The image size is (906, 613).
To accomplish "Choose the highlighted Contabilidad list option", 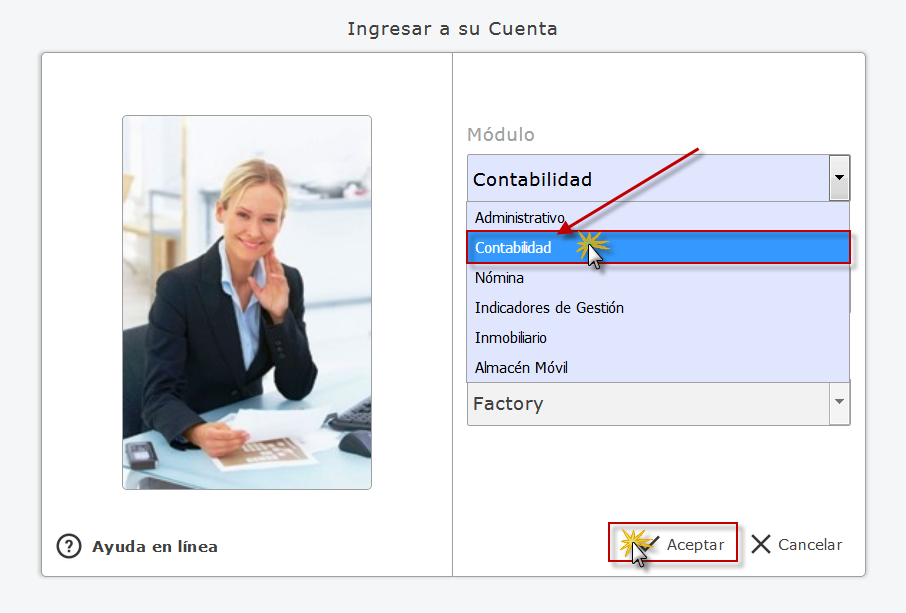I will (658, 247).
